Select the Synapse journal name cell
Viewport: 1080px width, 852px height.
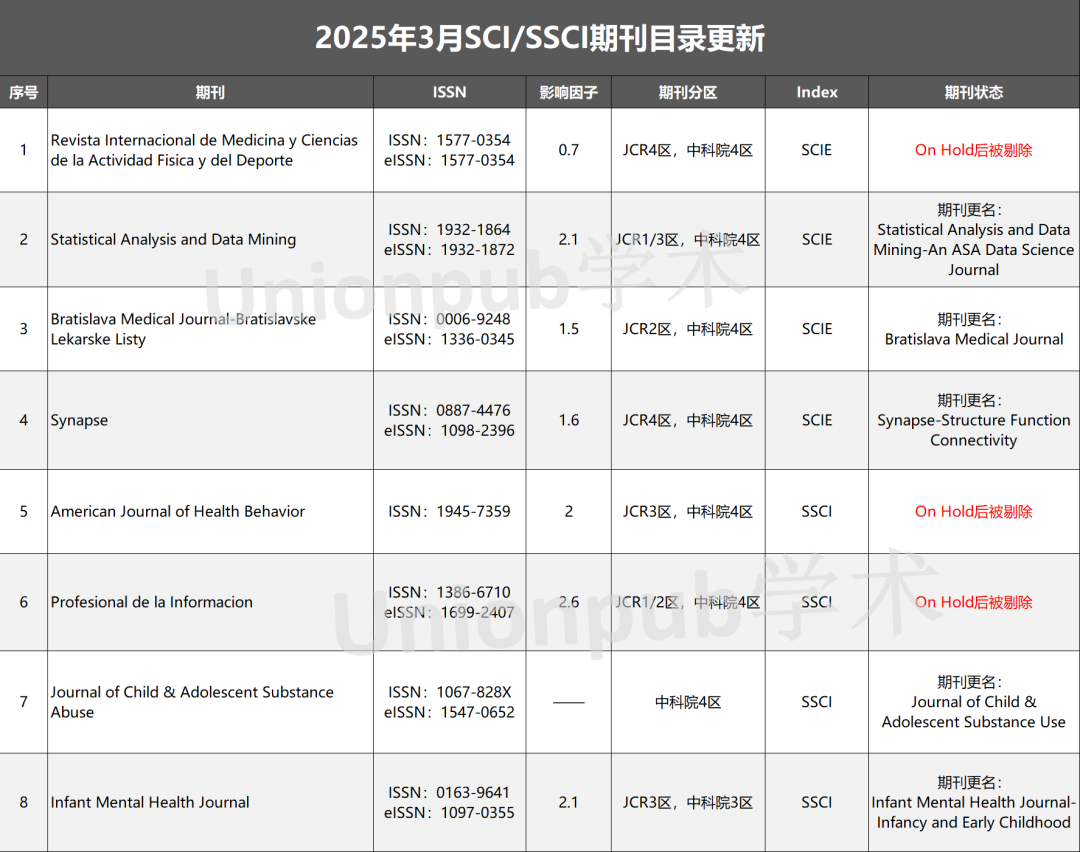[210, 420]
